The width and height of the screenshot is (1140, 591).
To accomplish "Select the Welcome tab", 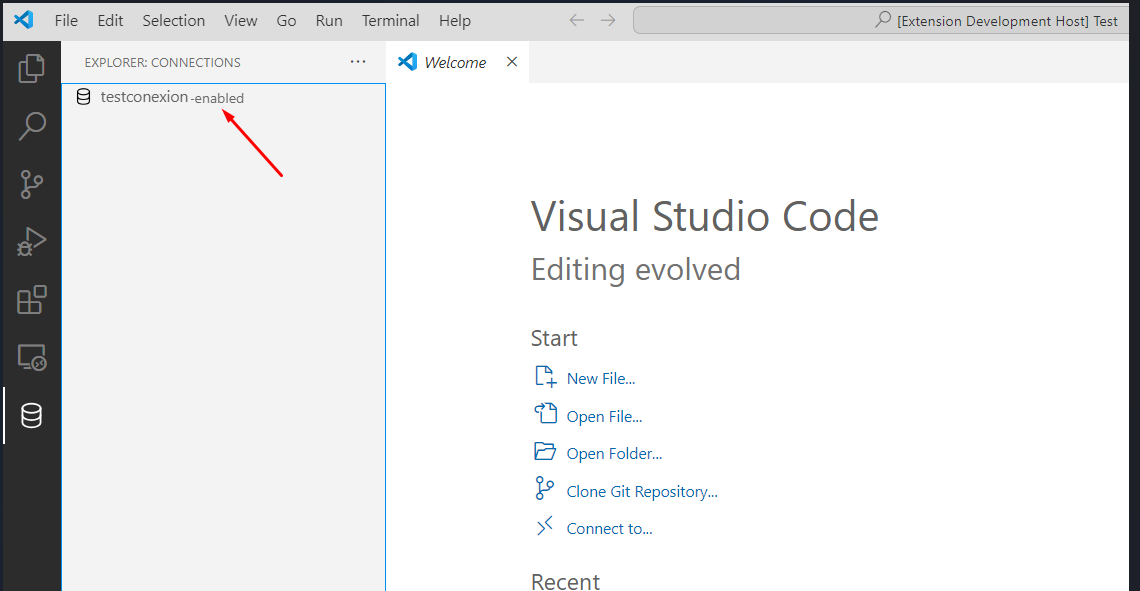I will coord(457,62).
